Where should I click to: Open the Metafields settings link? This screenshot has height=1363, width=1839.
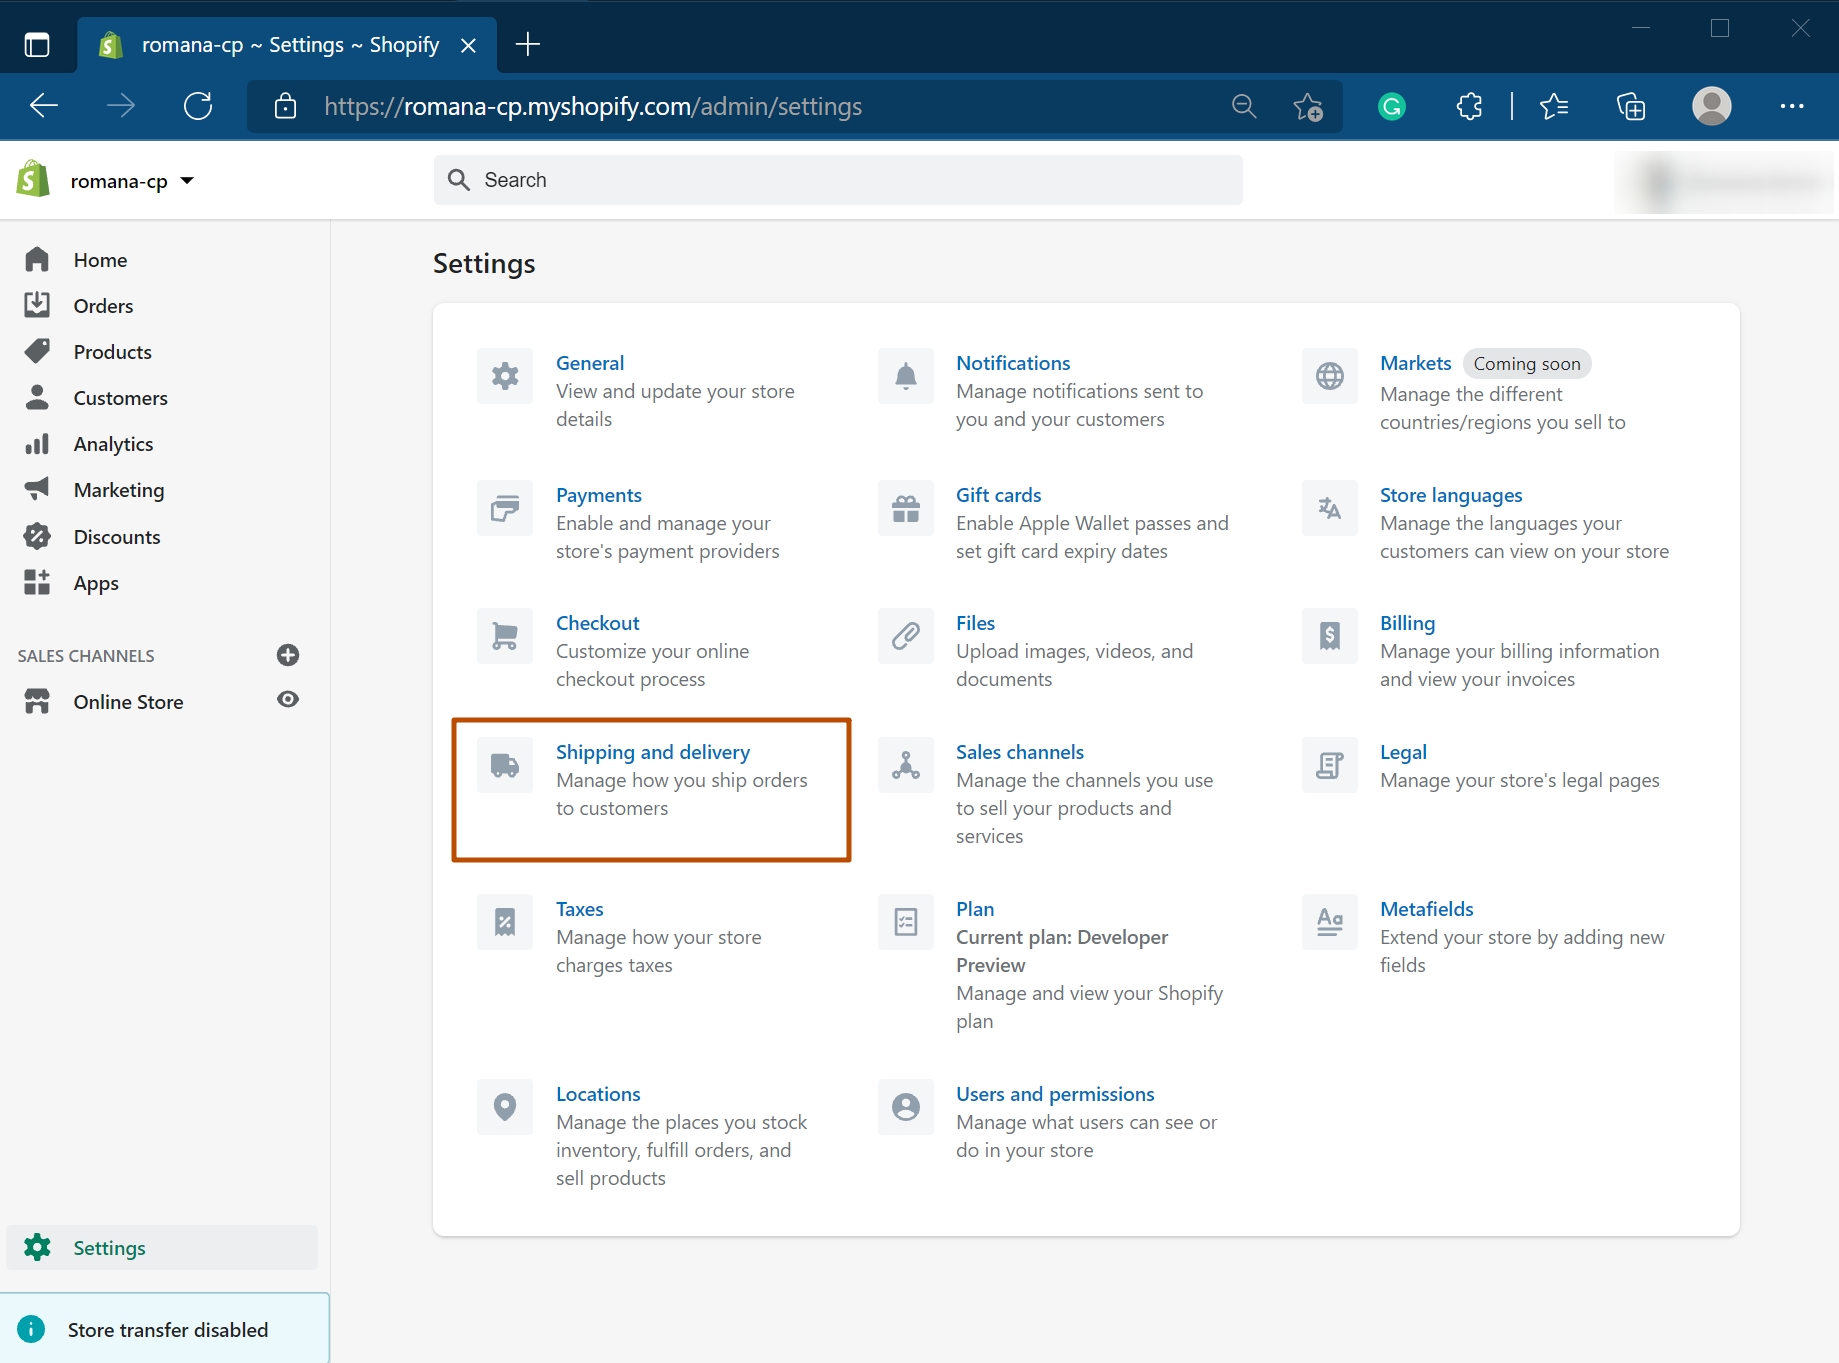pos(1427,909)
